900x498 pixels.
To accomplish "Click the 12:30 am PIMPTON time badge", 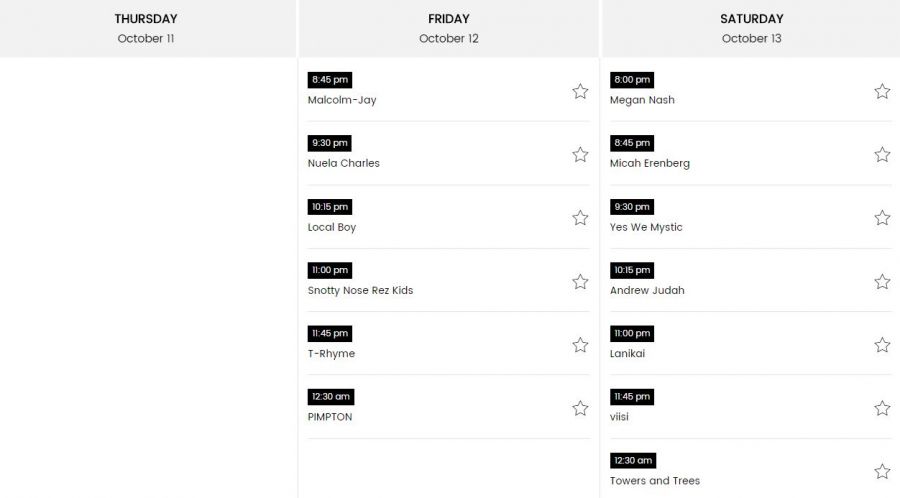I will click(x=331, y=396).
